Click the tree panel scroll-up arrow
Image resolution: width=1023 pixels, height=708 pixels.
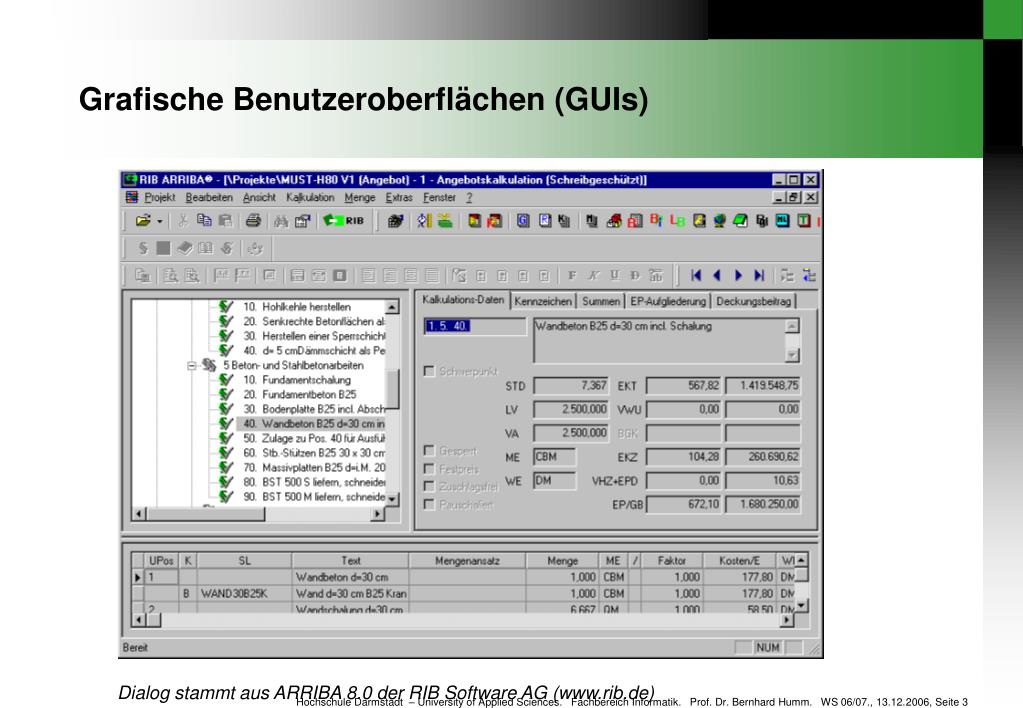(x=392, y=307)
